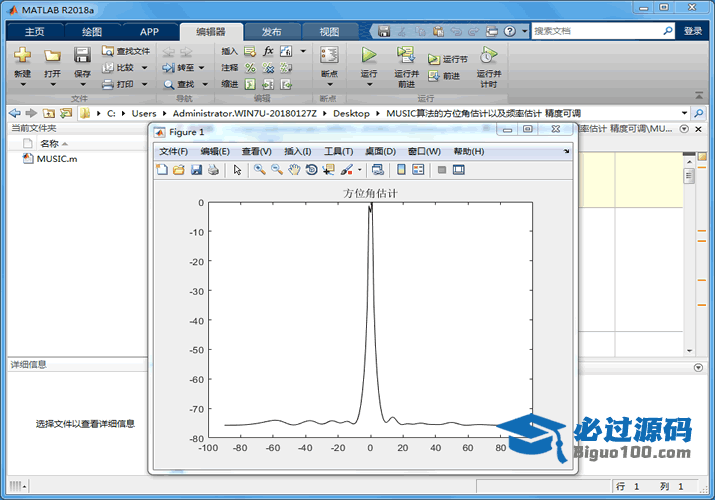This screenshot has width=715, height=500.
Task: Open the editor panel actions dropdown
Action: (x=684, y=129)
